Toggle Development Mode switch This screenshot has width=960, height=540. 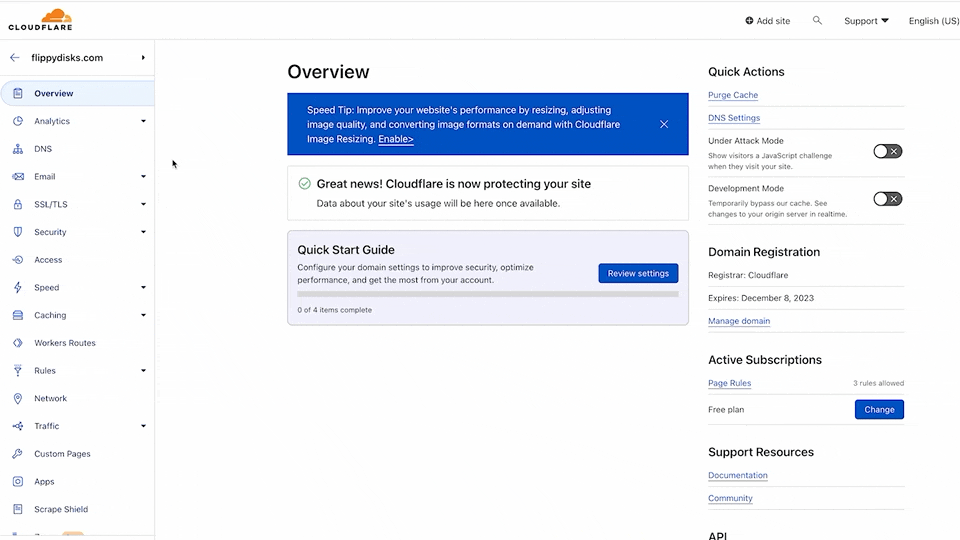(887, 199)
